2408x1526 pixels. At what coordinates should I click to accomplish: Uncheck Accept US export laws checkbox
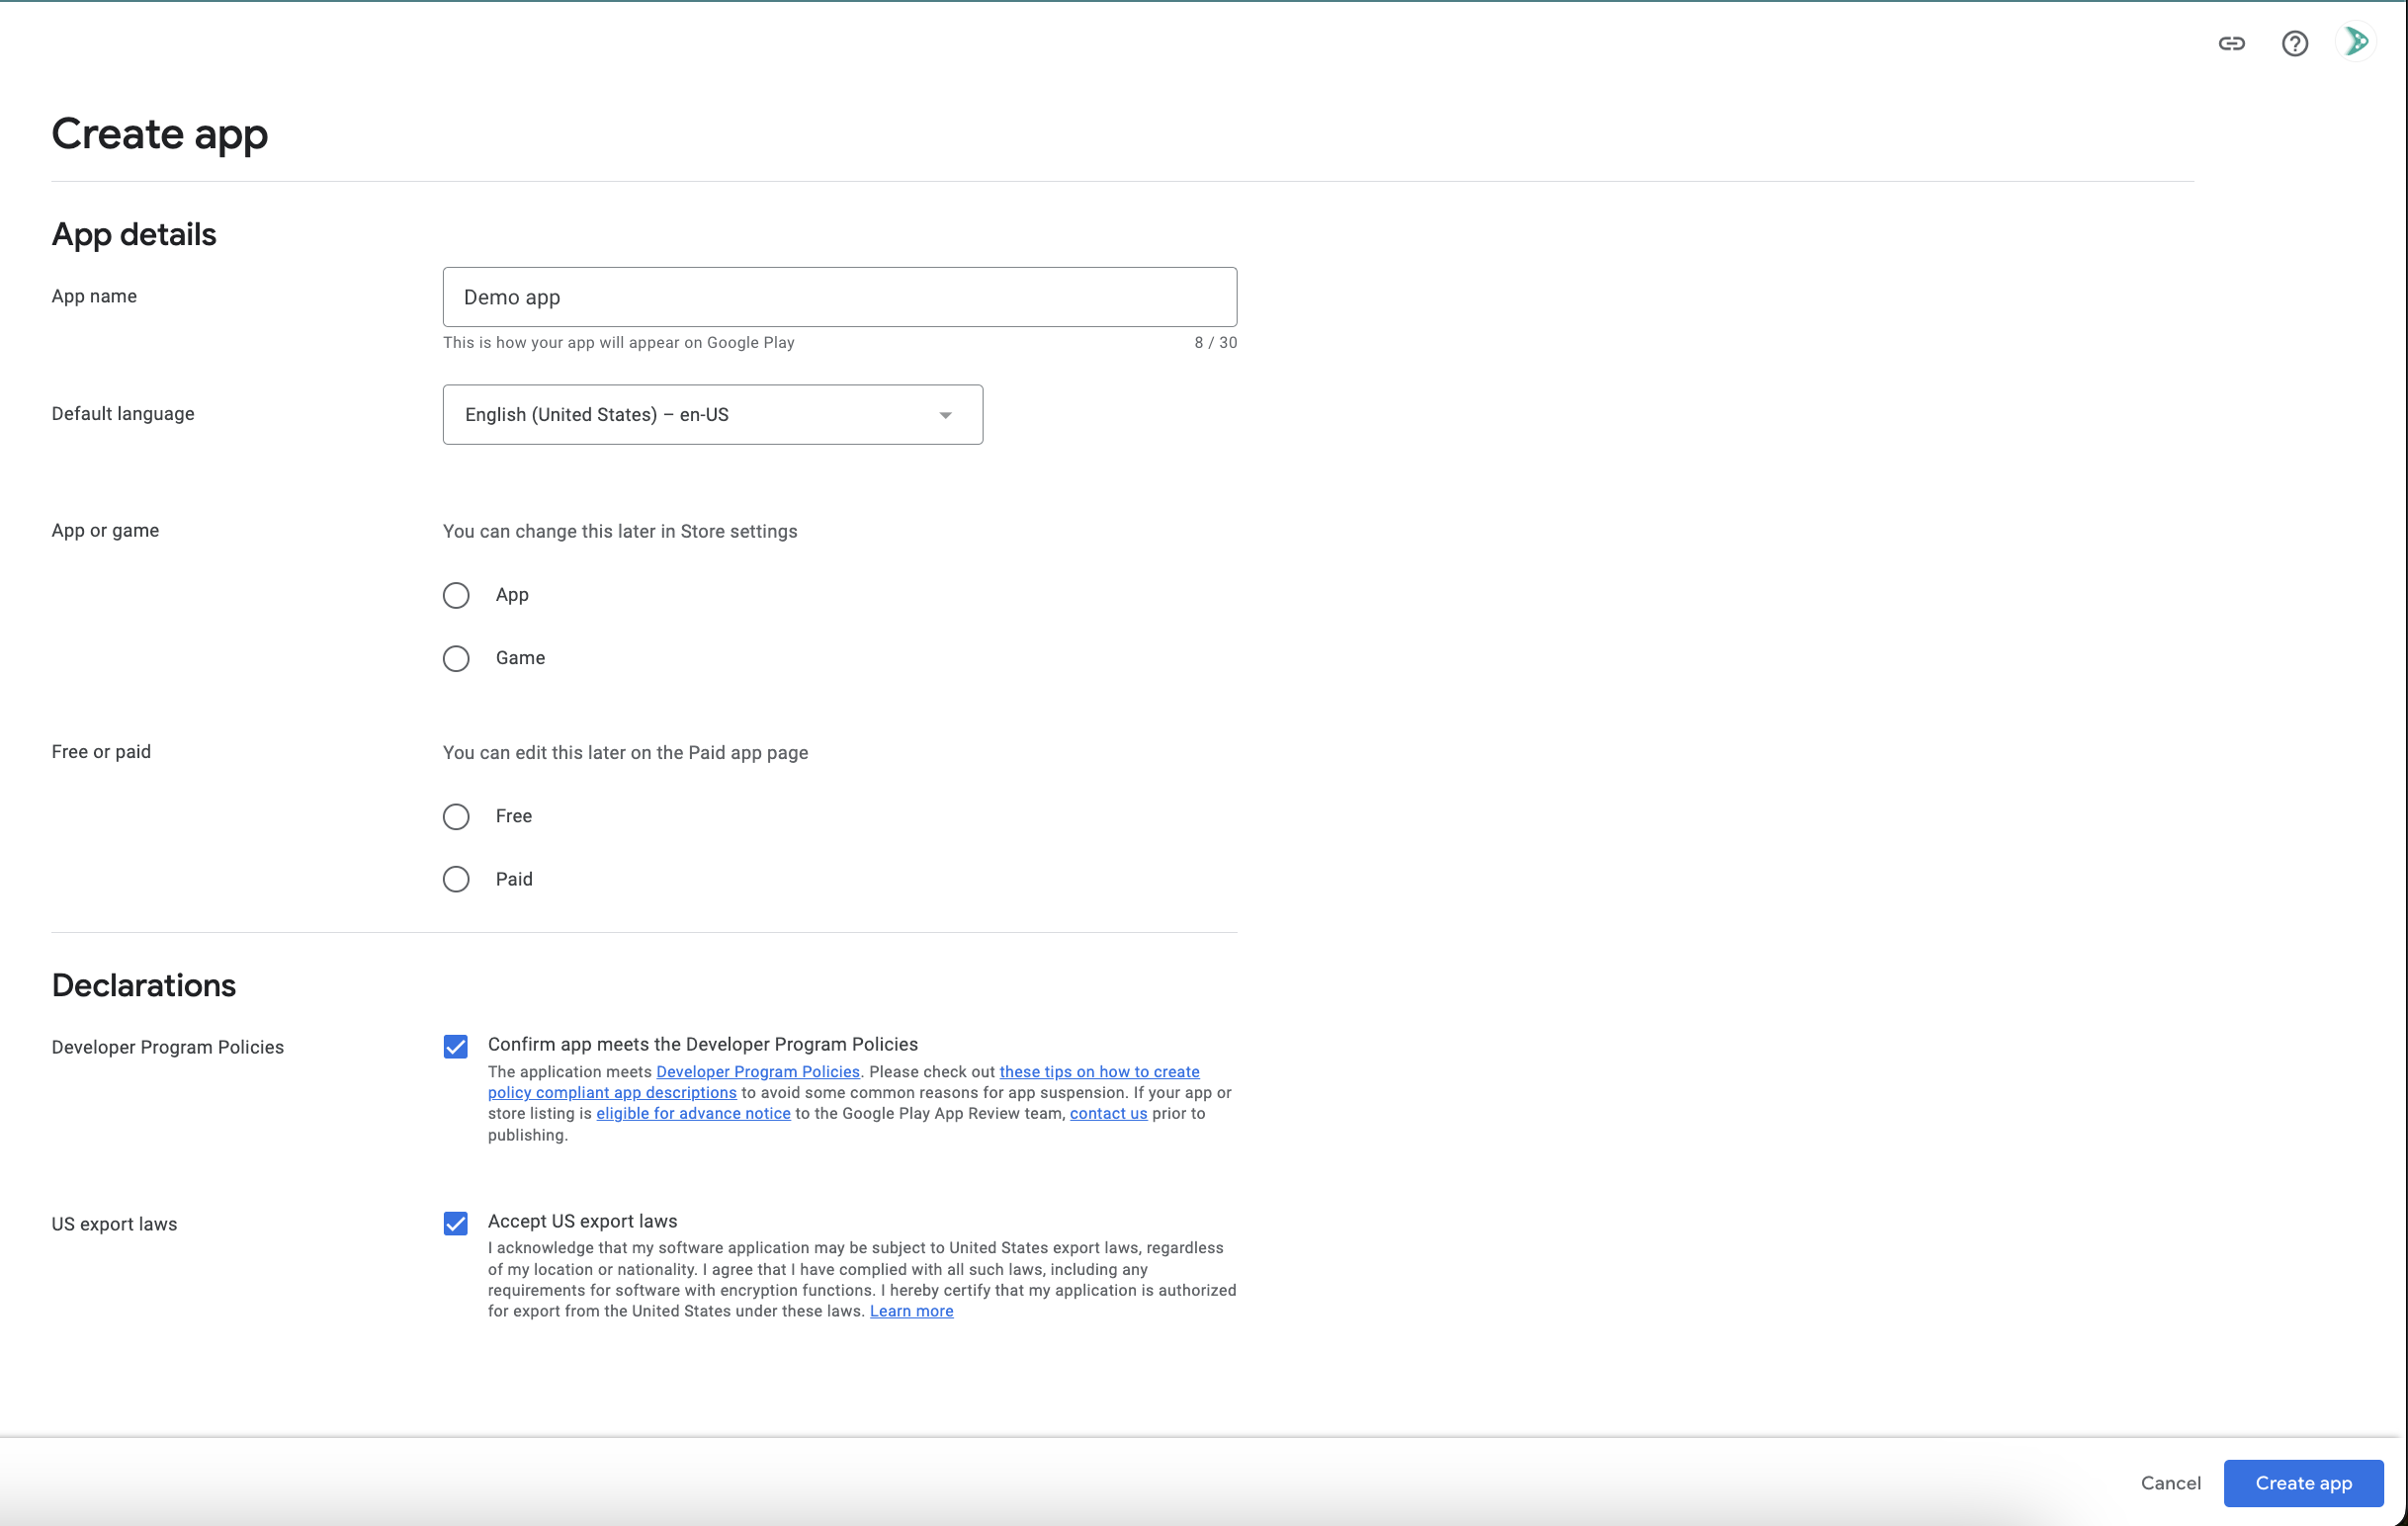pyautogui.click(x=456, y=1223)
